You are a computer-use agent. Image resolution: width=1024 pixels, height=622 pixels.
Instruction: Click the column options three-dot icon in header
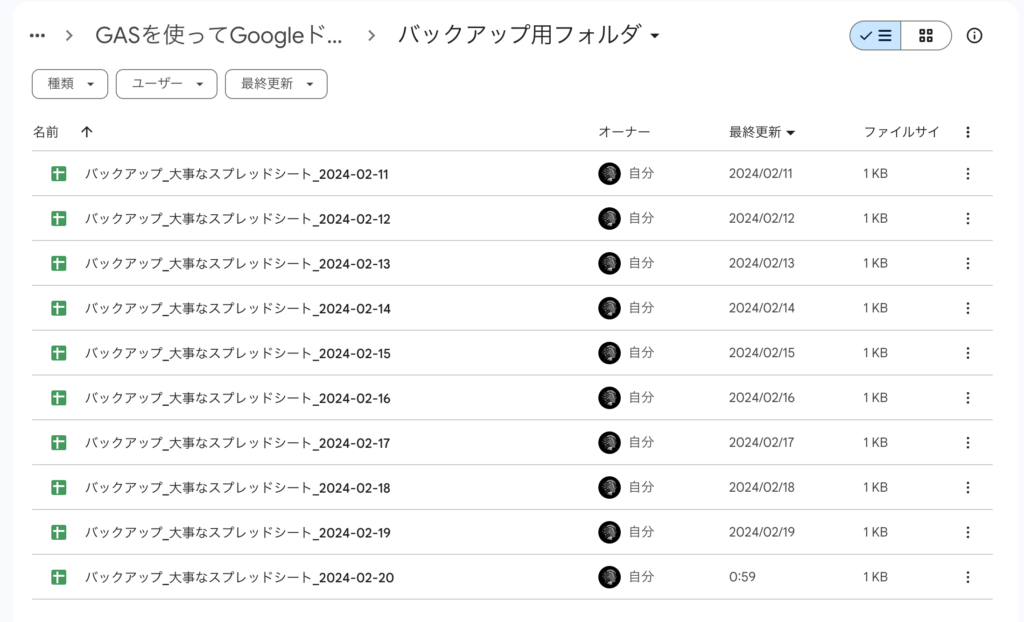[967, 132]
